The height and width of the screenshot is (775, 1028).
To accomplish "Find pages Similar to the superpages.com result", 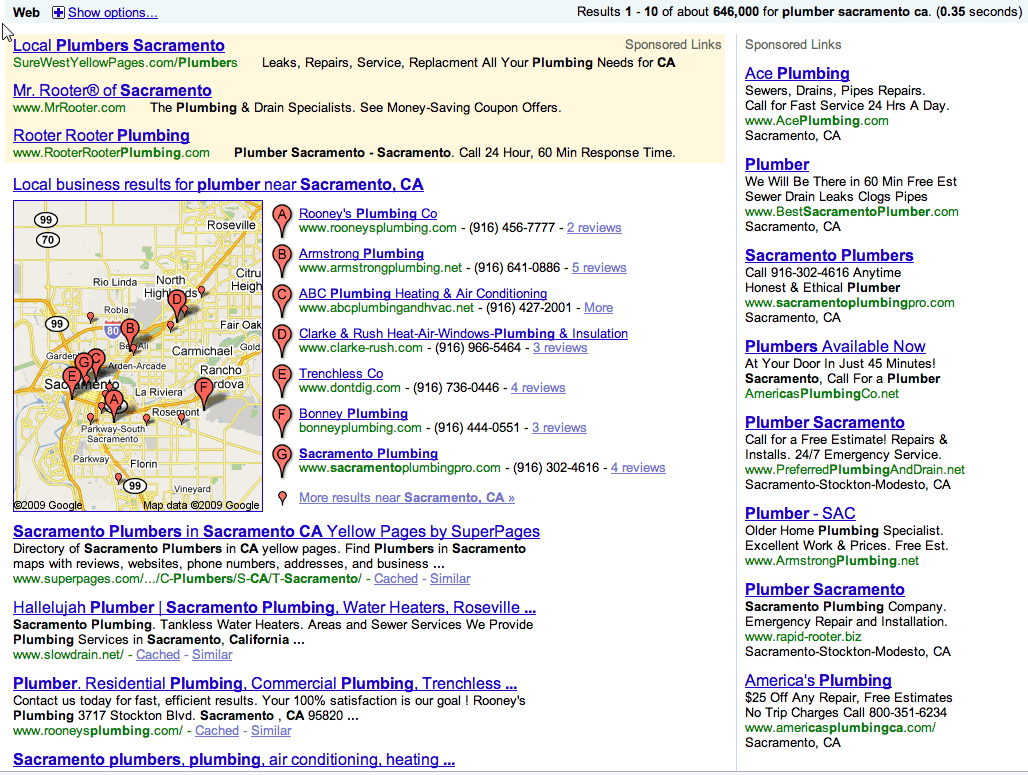I will point(450,578).
